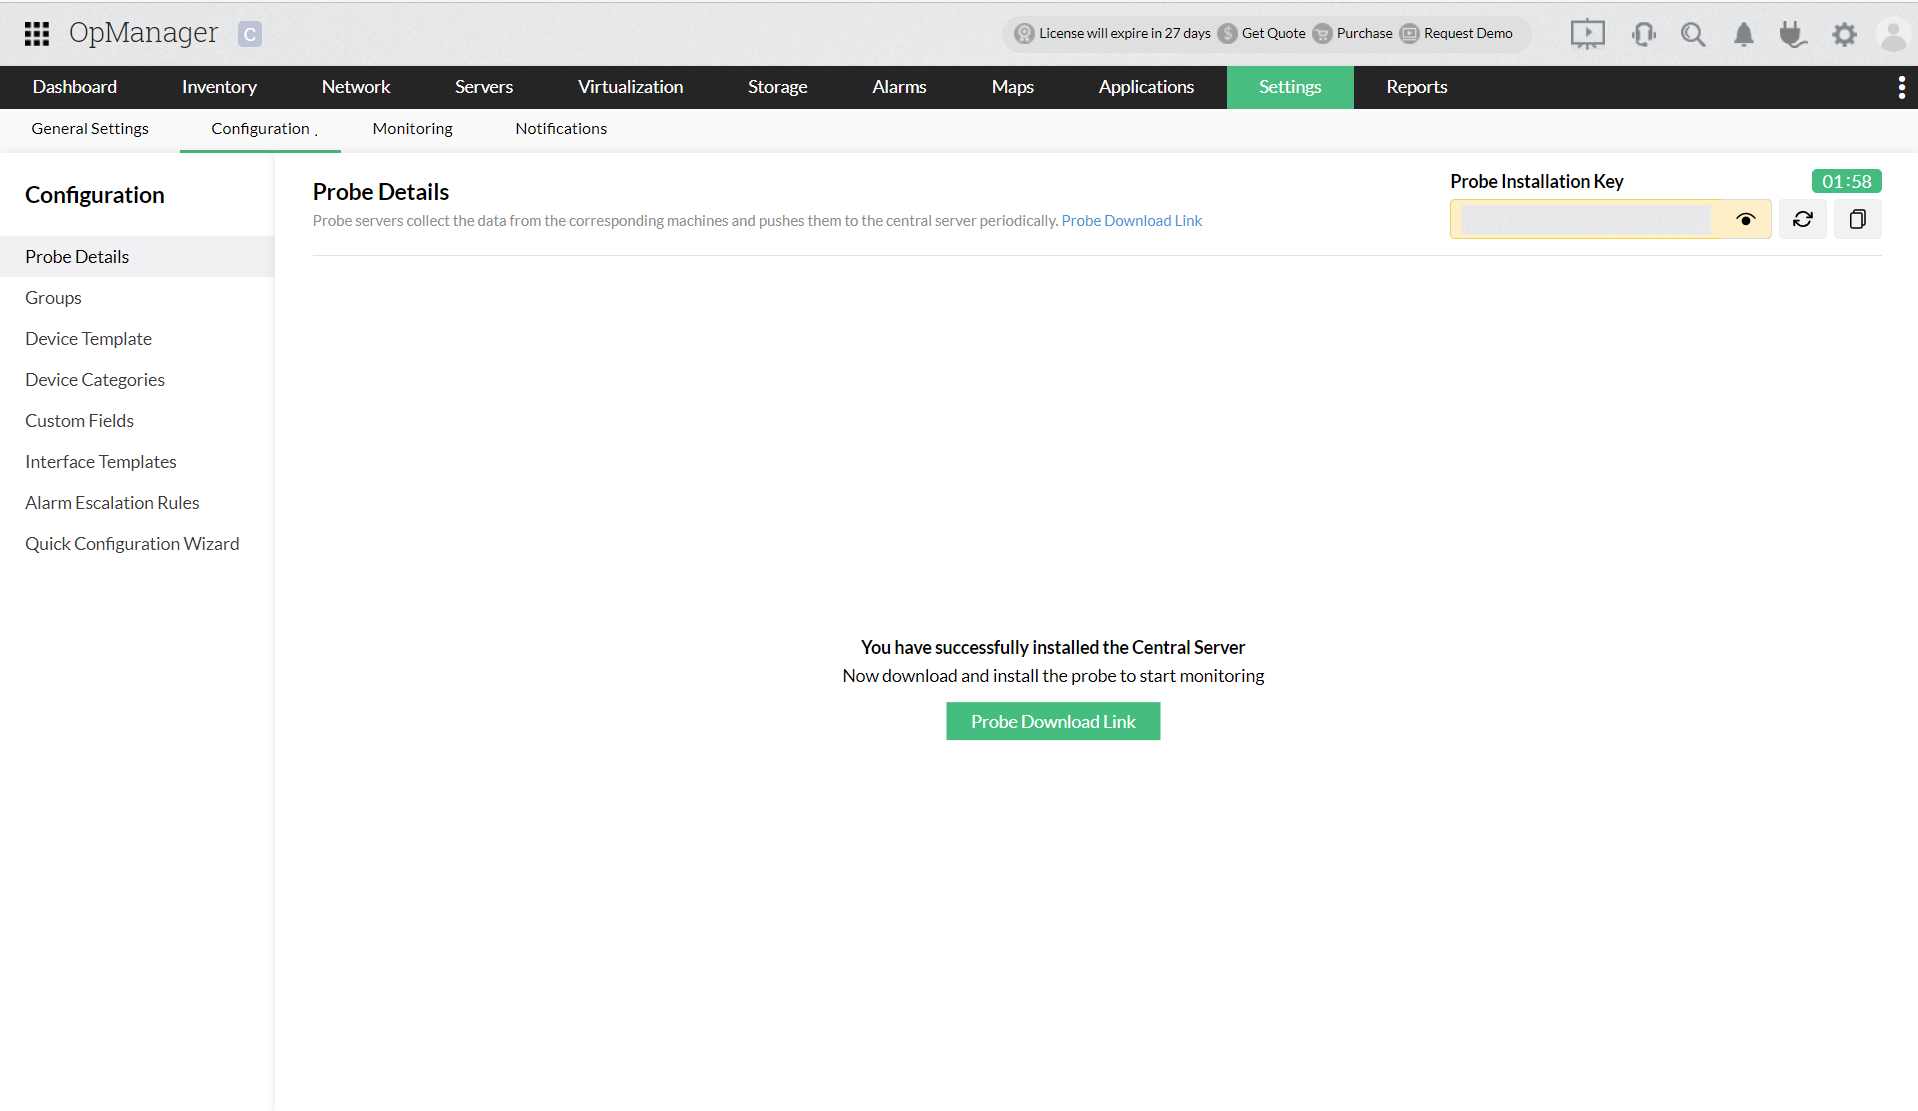View the Alarms tab
The width and height of the screenshot is (1918, 1111).
point(899,87)
